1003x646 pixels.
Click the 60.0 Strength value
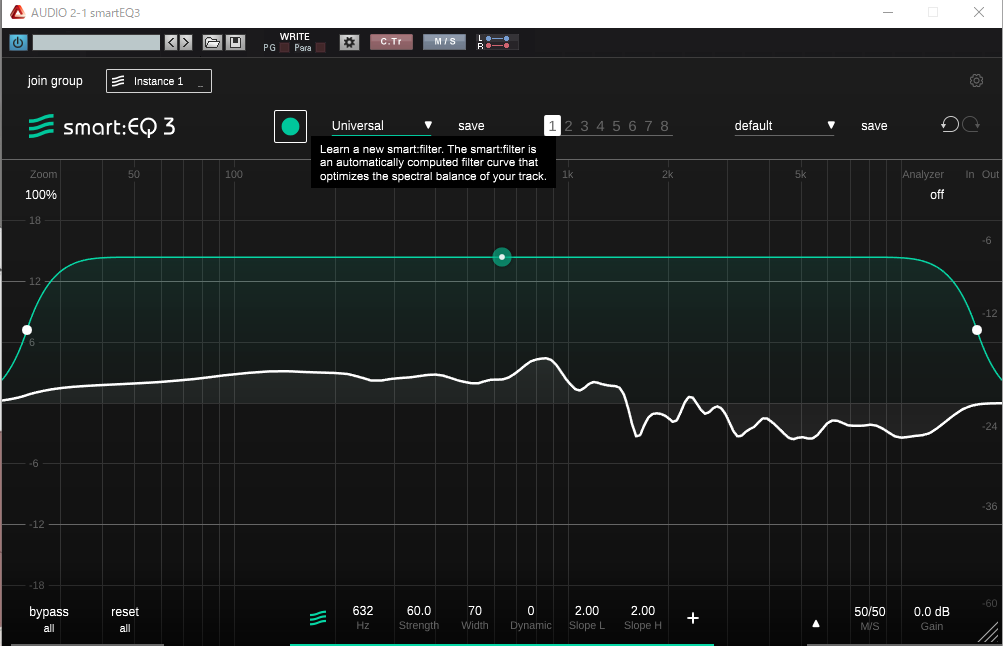419,611
